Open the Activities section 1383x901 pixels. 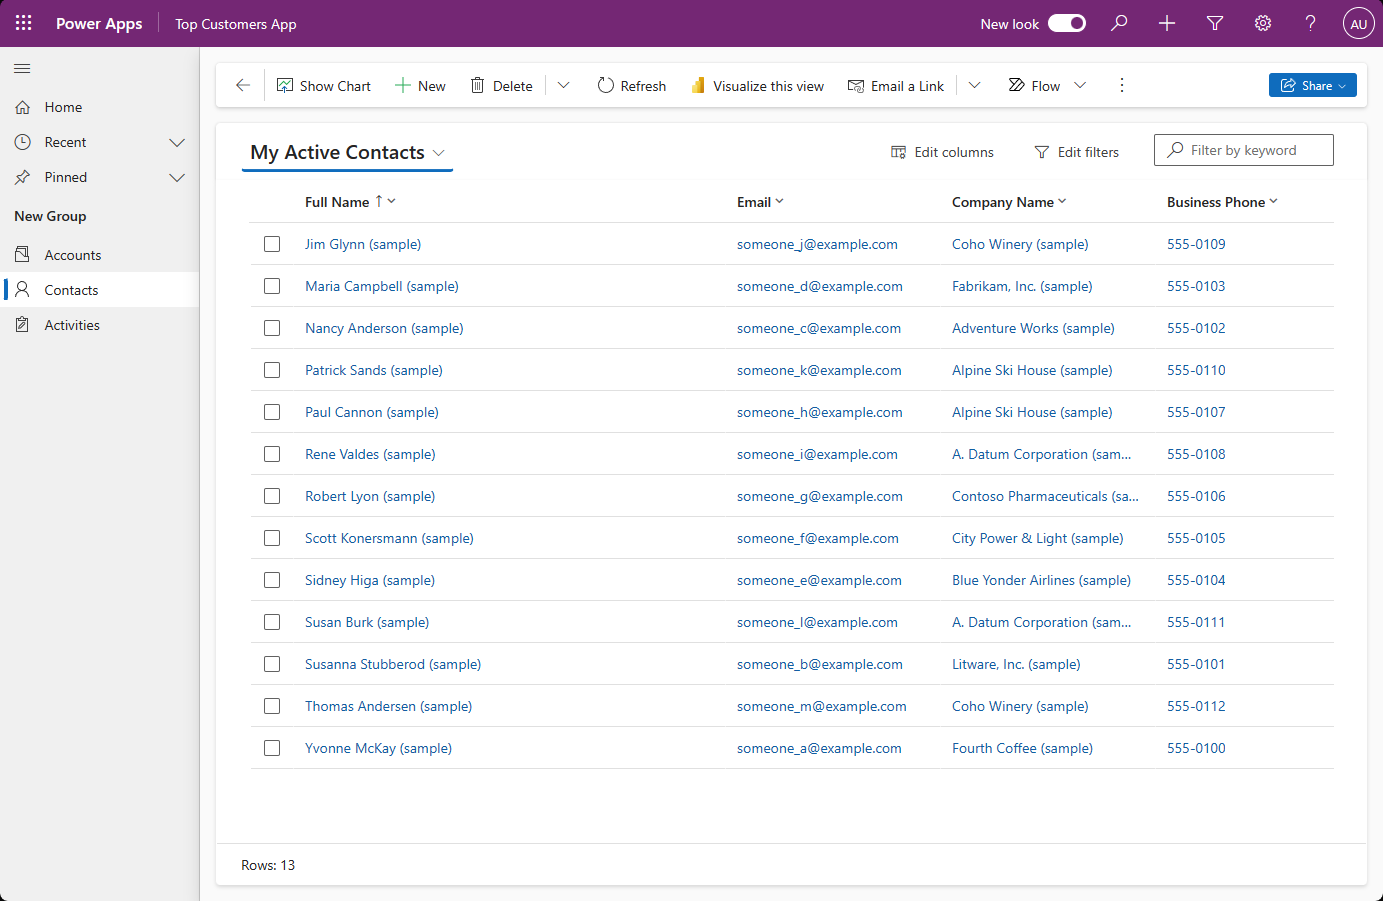tap(70, 324)
